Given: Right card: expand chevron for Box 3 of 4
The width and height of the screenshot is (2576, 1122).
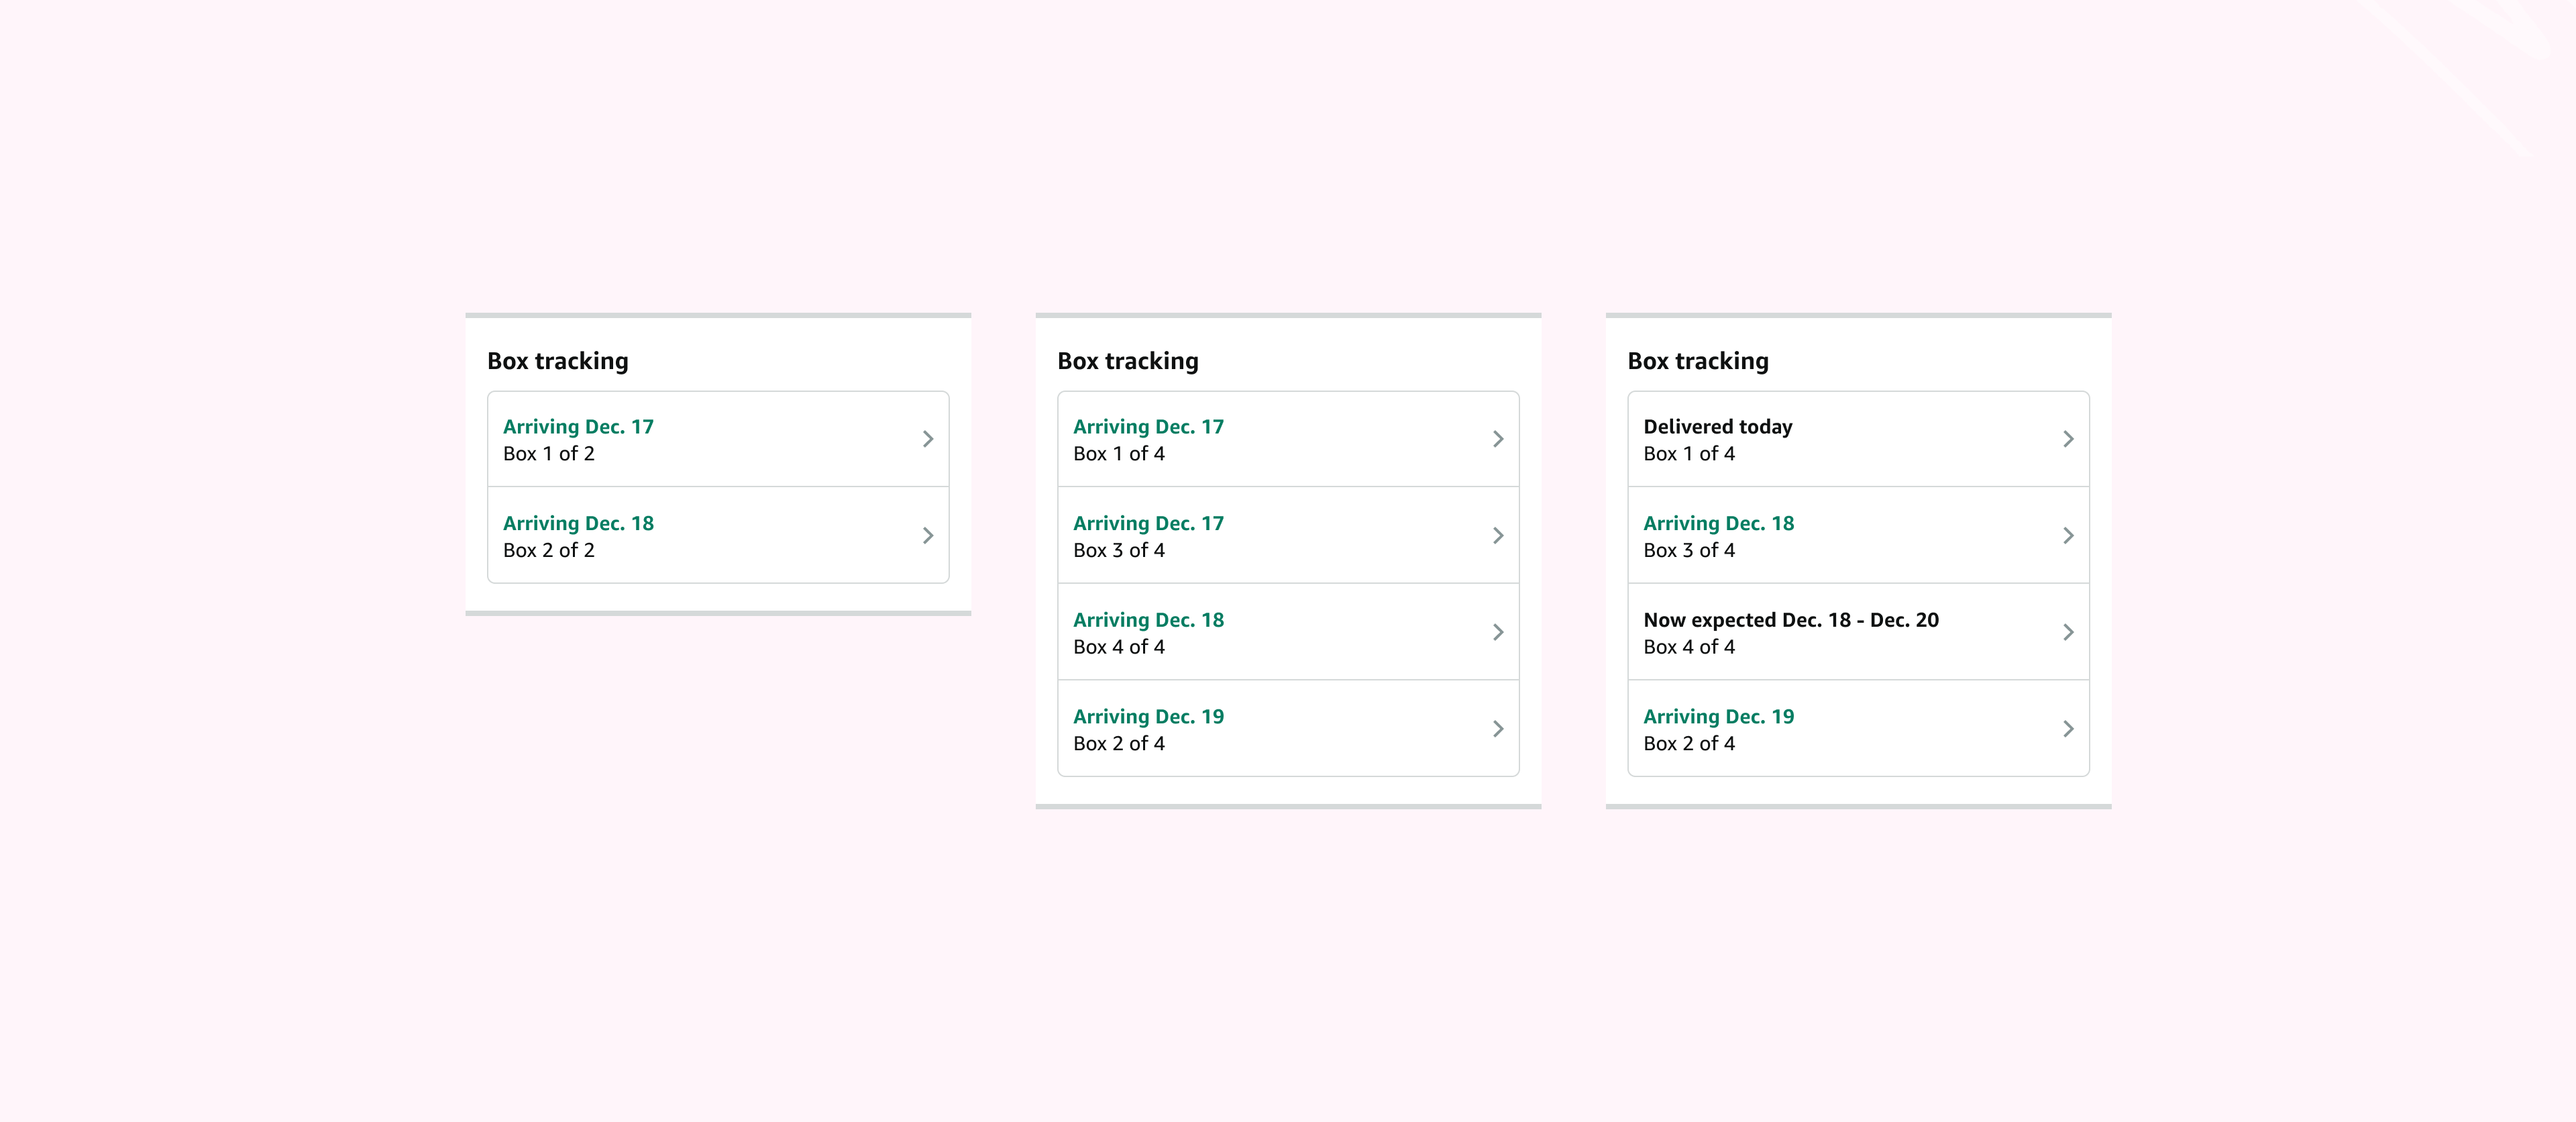Looking at the screenshot, I should pos(2067,536).
